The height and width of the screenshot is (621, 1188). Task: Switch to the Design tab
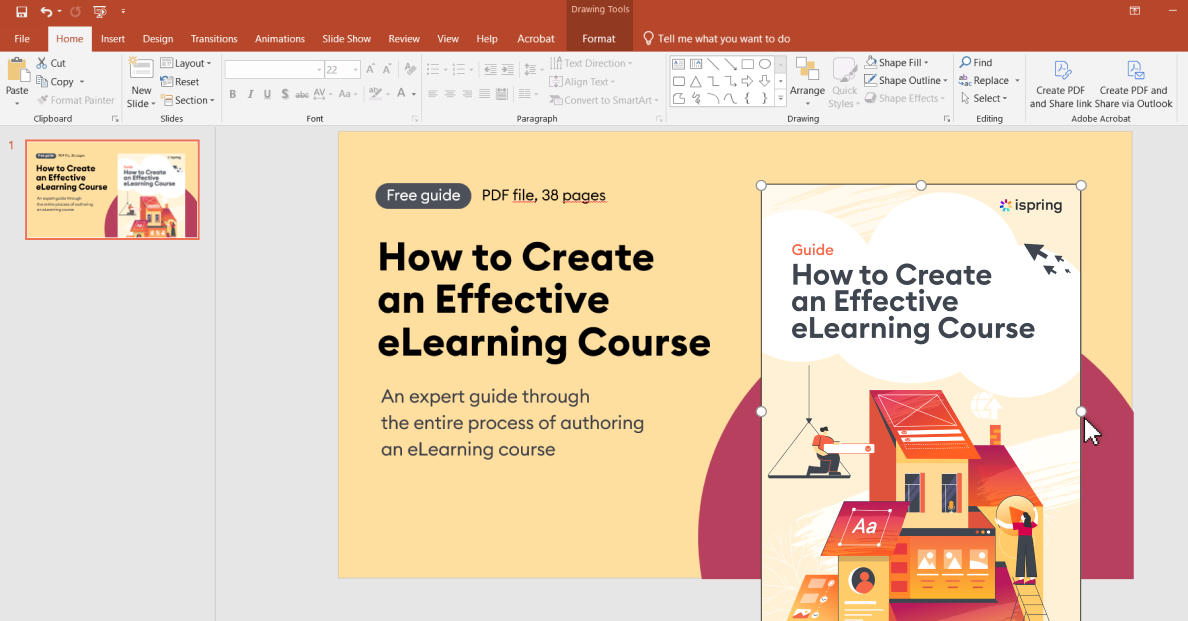coord(158,39)
